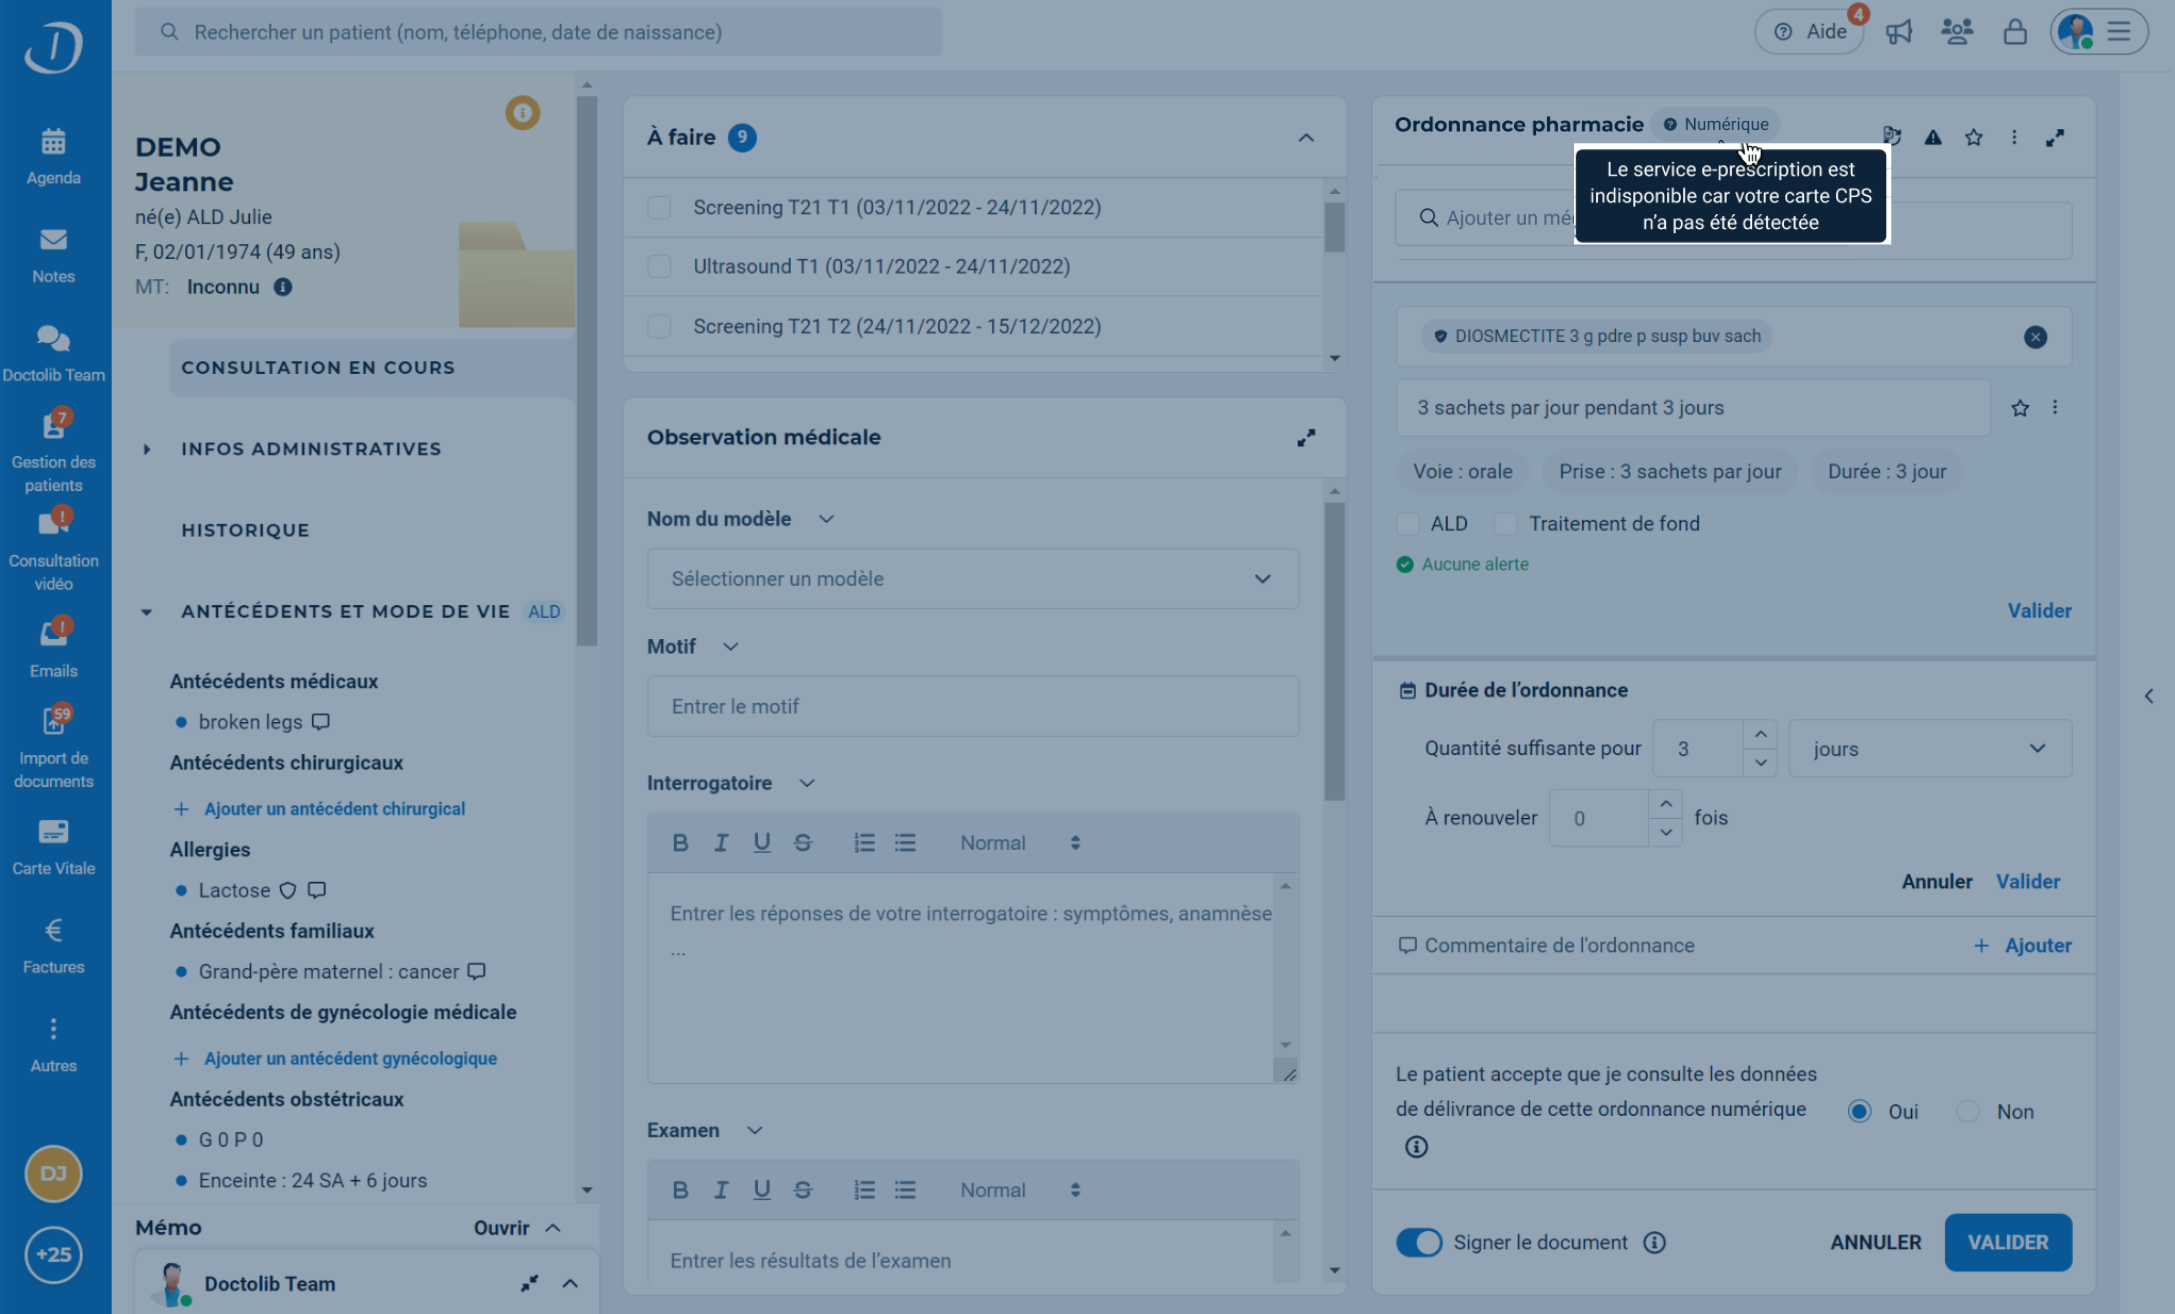Expand Observation médicale panel fullscreen

pos(1306,438)
